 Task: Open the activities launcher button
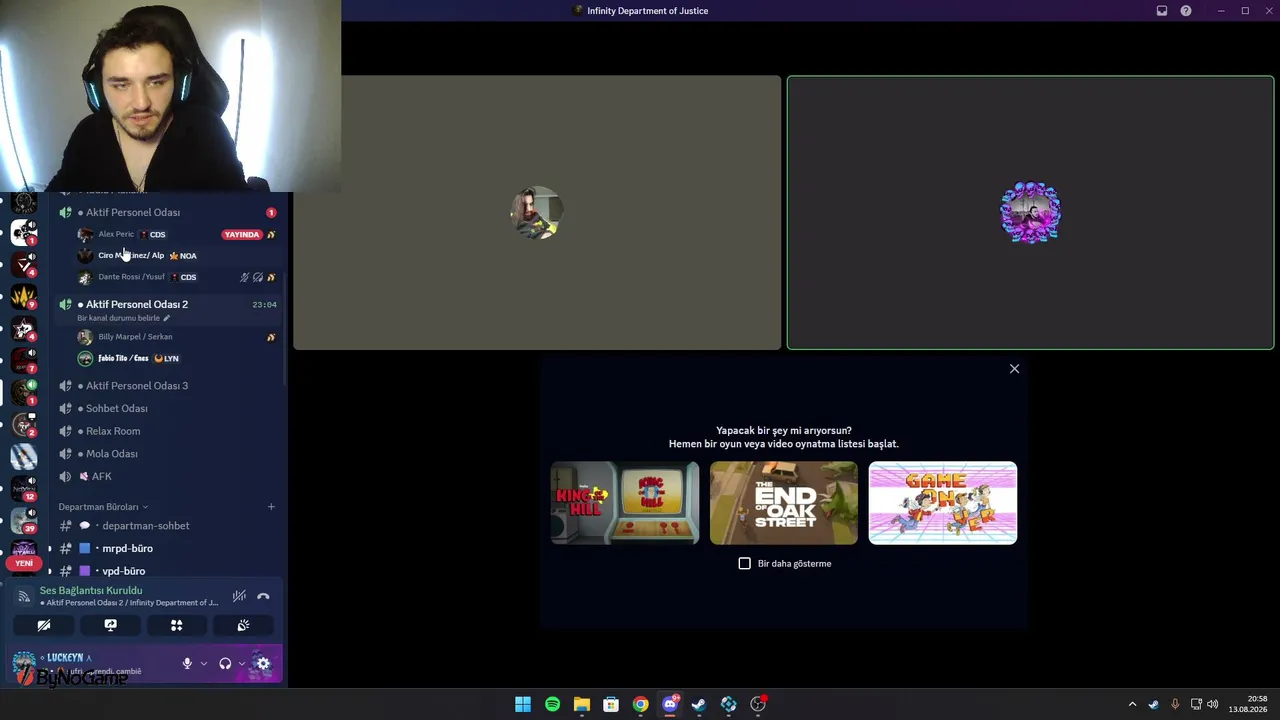click(177, 625)
